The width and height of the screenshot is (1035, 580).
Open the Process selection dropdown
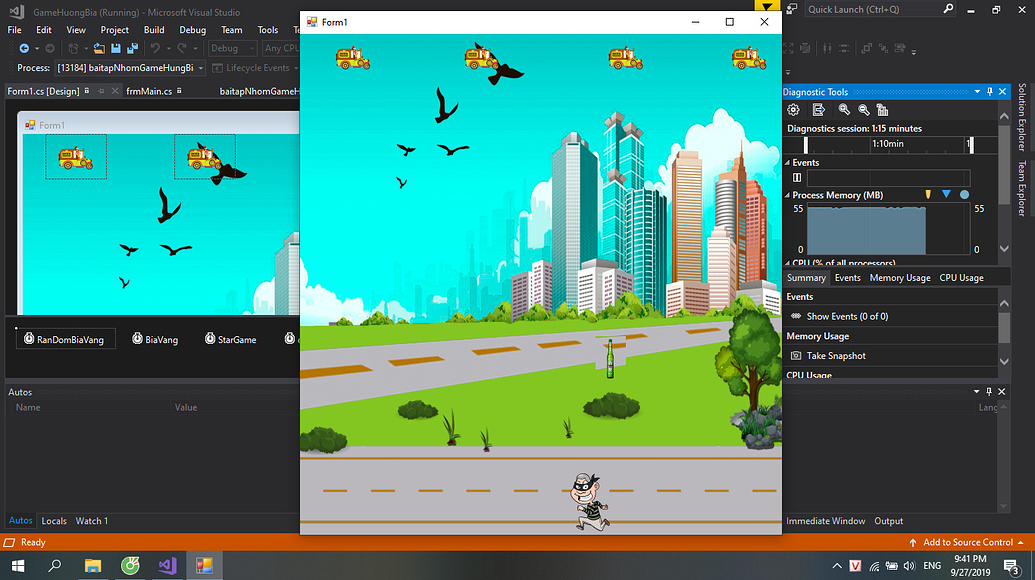(x=201, y=68)
